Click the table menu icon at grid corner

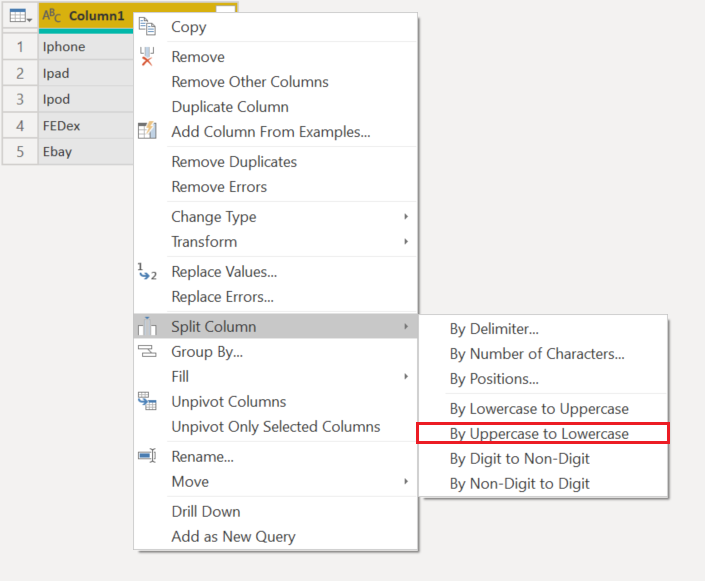(20, 16)
